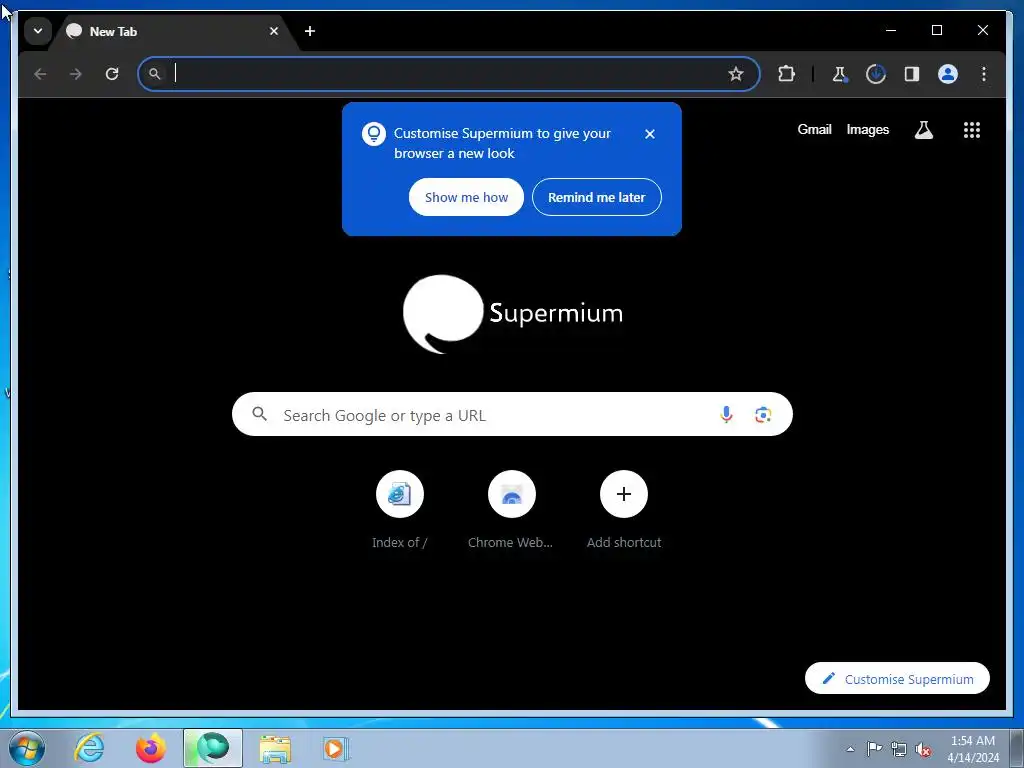The image size is (1024, 768).
Task: Open the Index of / shortcut
Action: click(400, 510)
